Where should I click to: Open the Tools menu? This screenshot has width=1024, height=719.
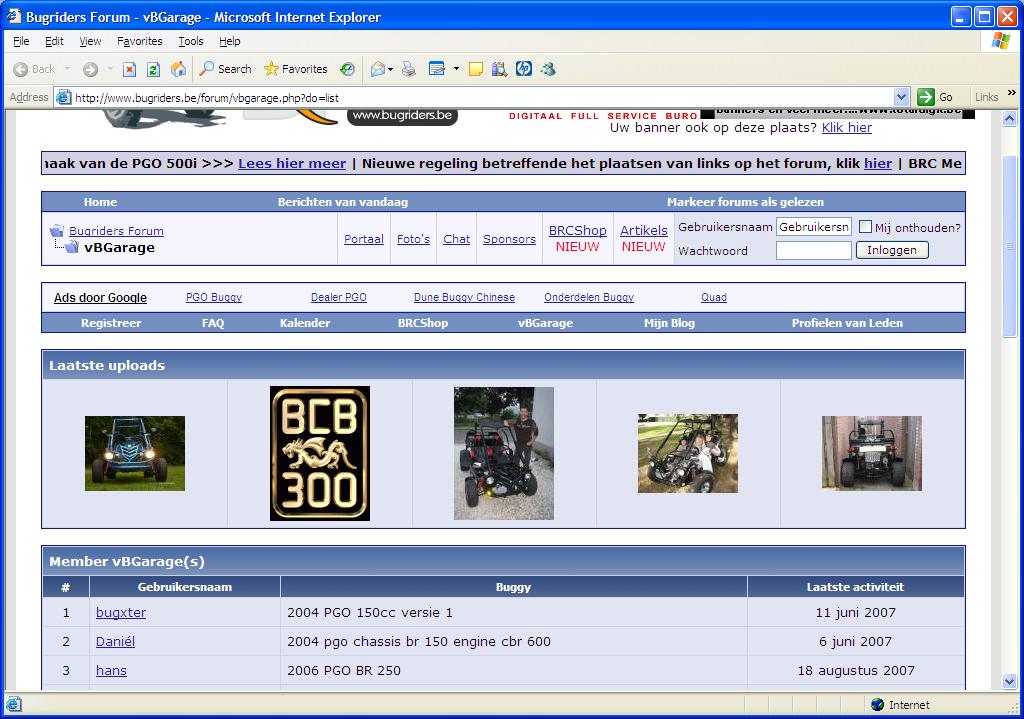point(190,41)
